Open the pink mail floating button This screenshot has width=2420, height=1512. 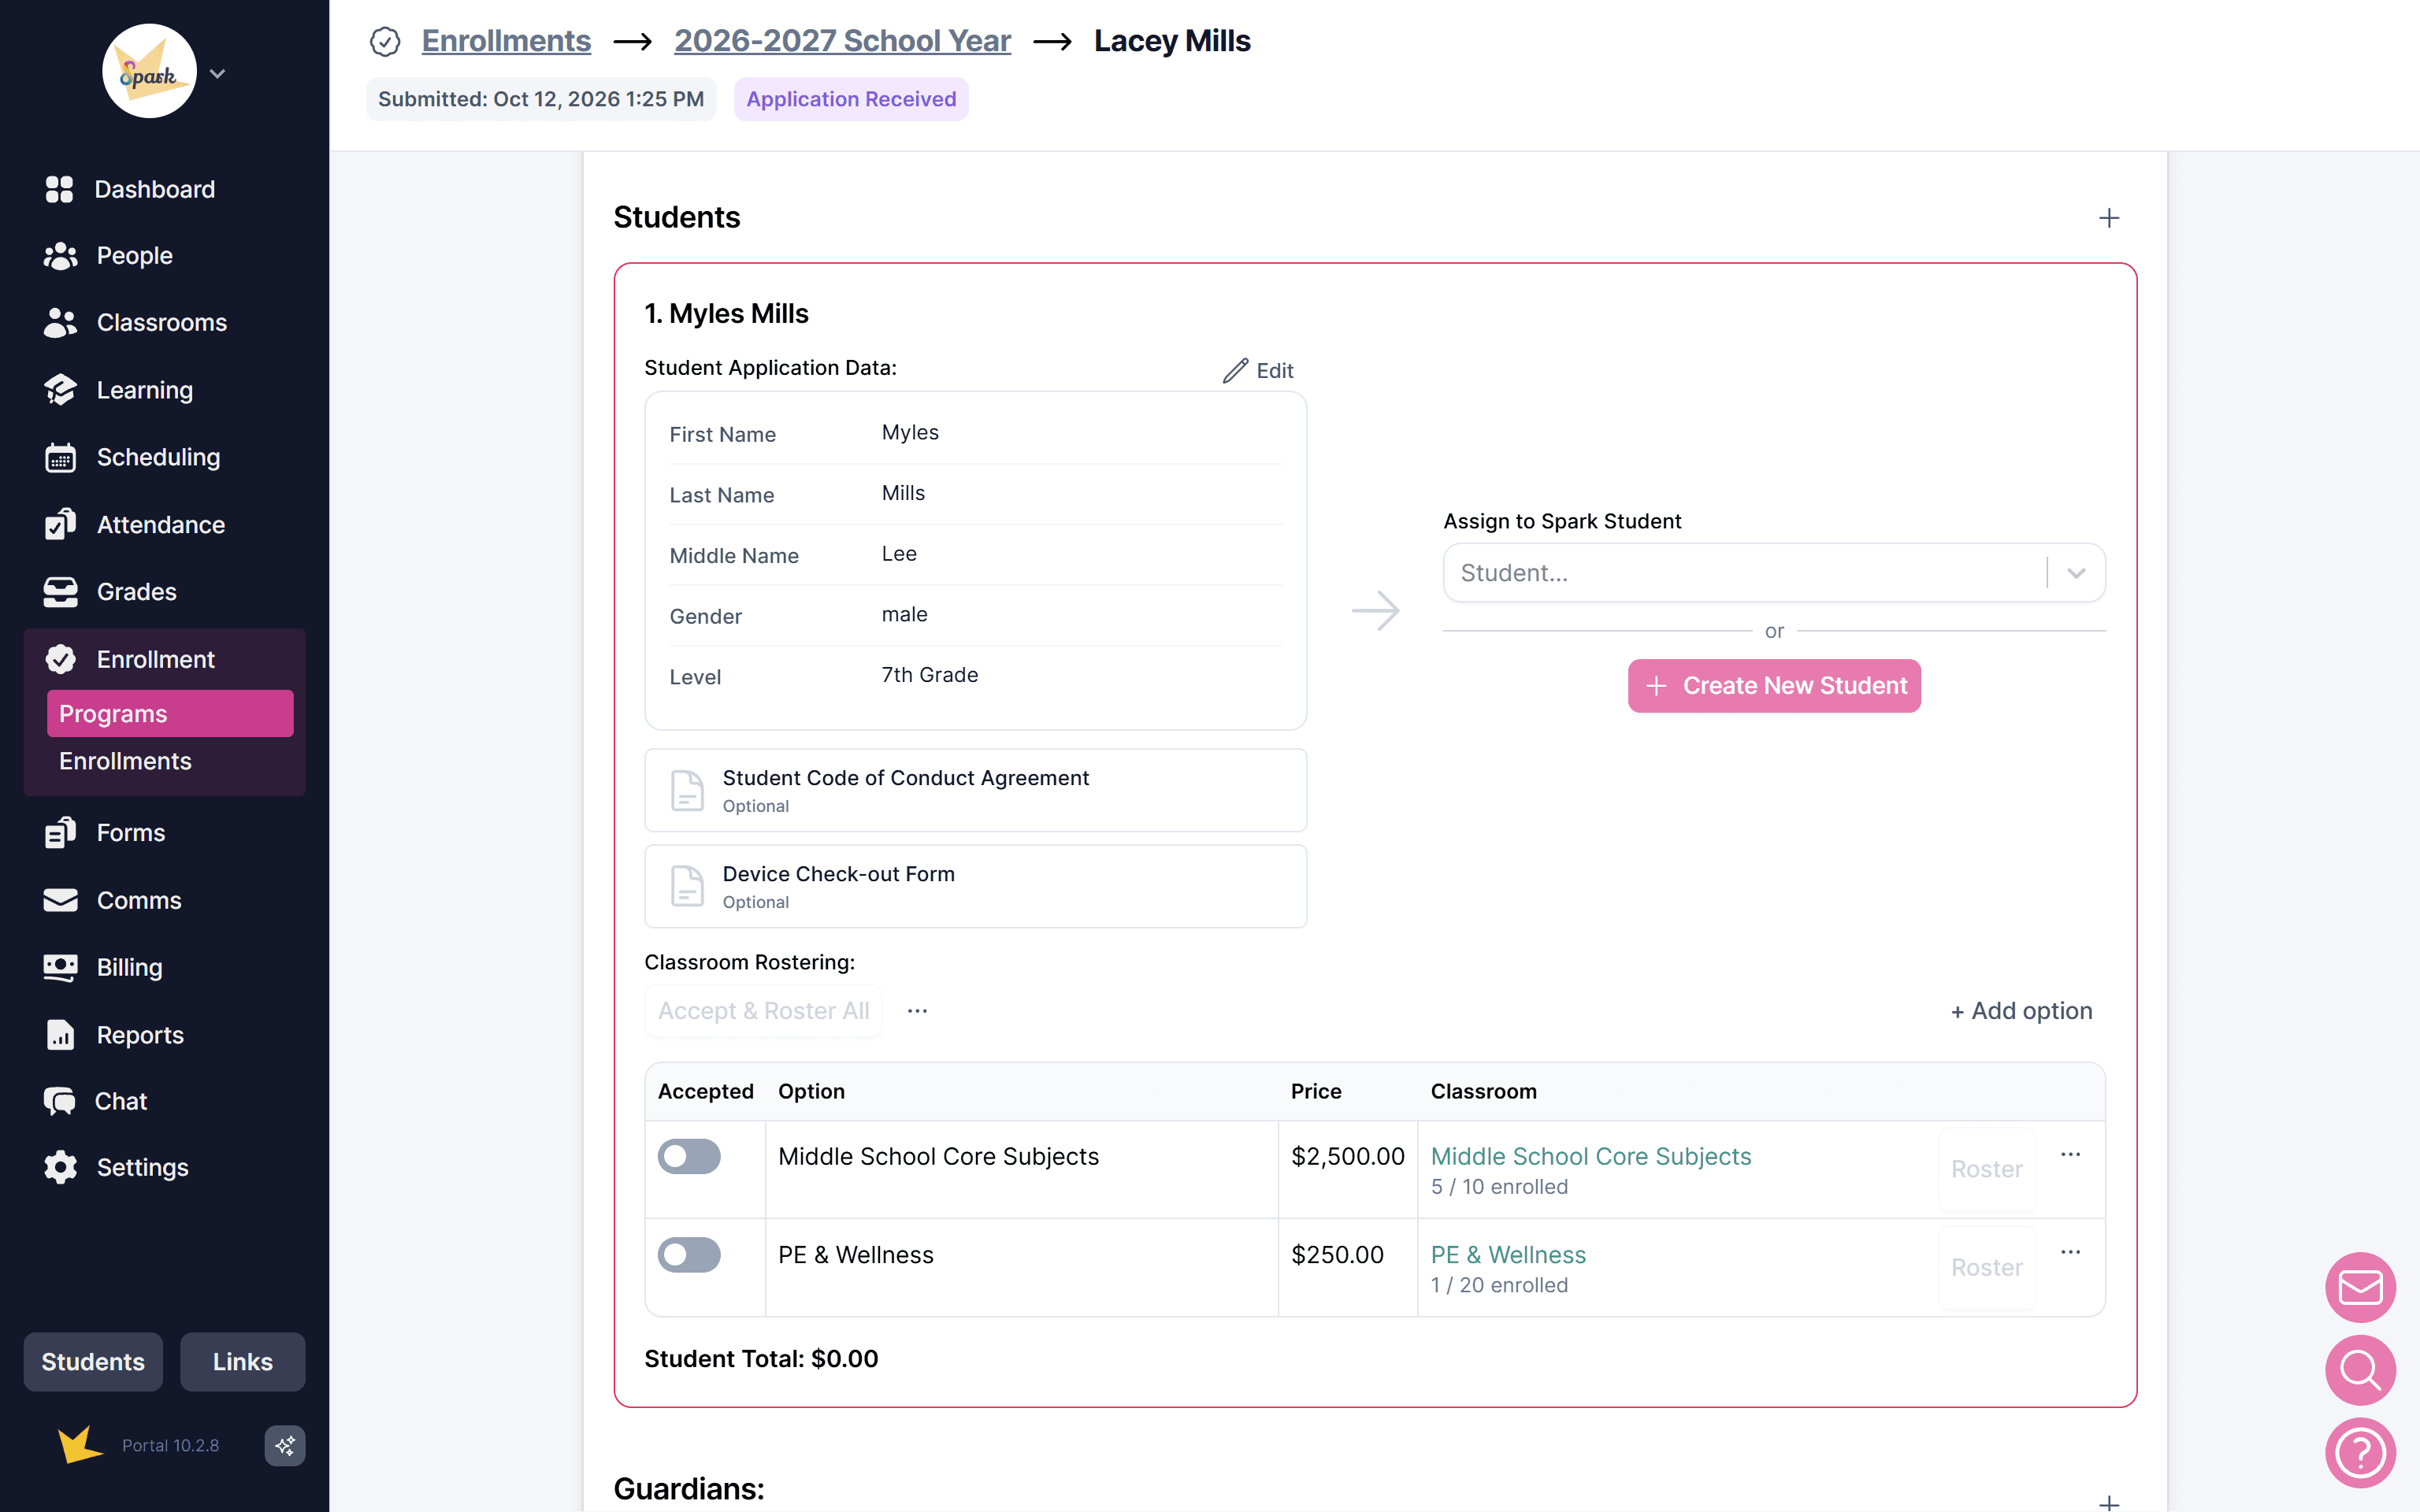coord(2360,1287)
